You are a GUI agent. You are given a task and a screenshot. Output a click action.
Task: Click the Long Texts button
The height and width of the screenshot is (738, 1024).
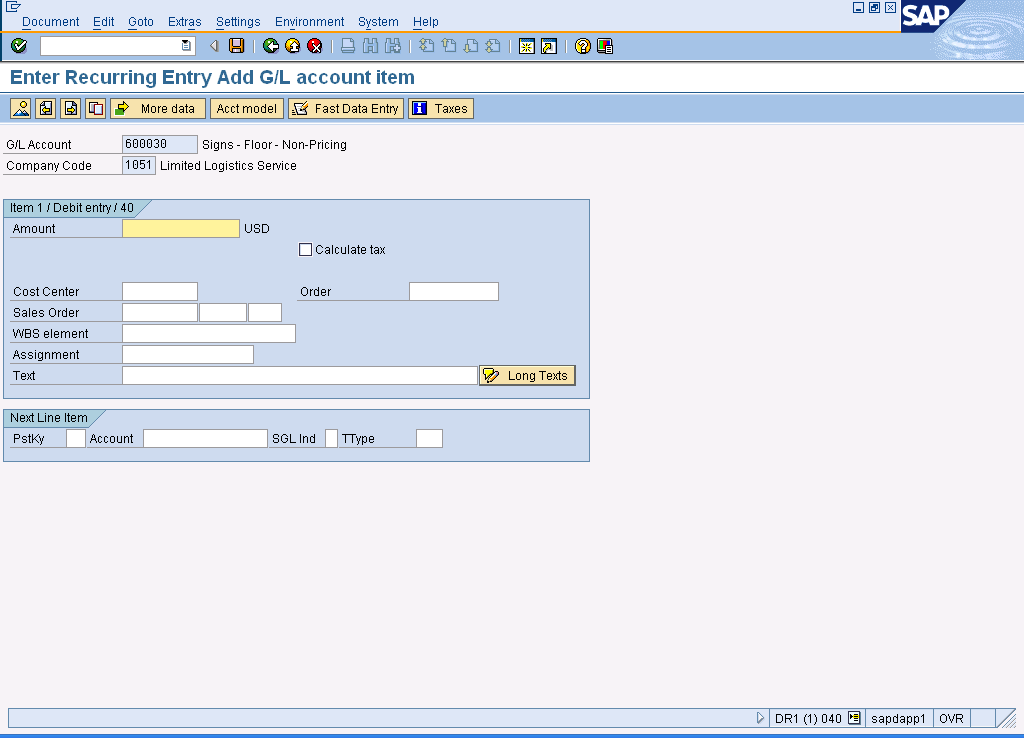[527, 376]
